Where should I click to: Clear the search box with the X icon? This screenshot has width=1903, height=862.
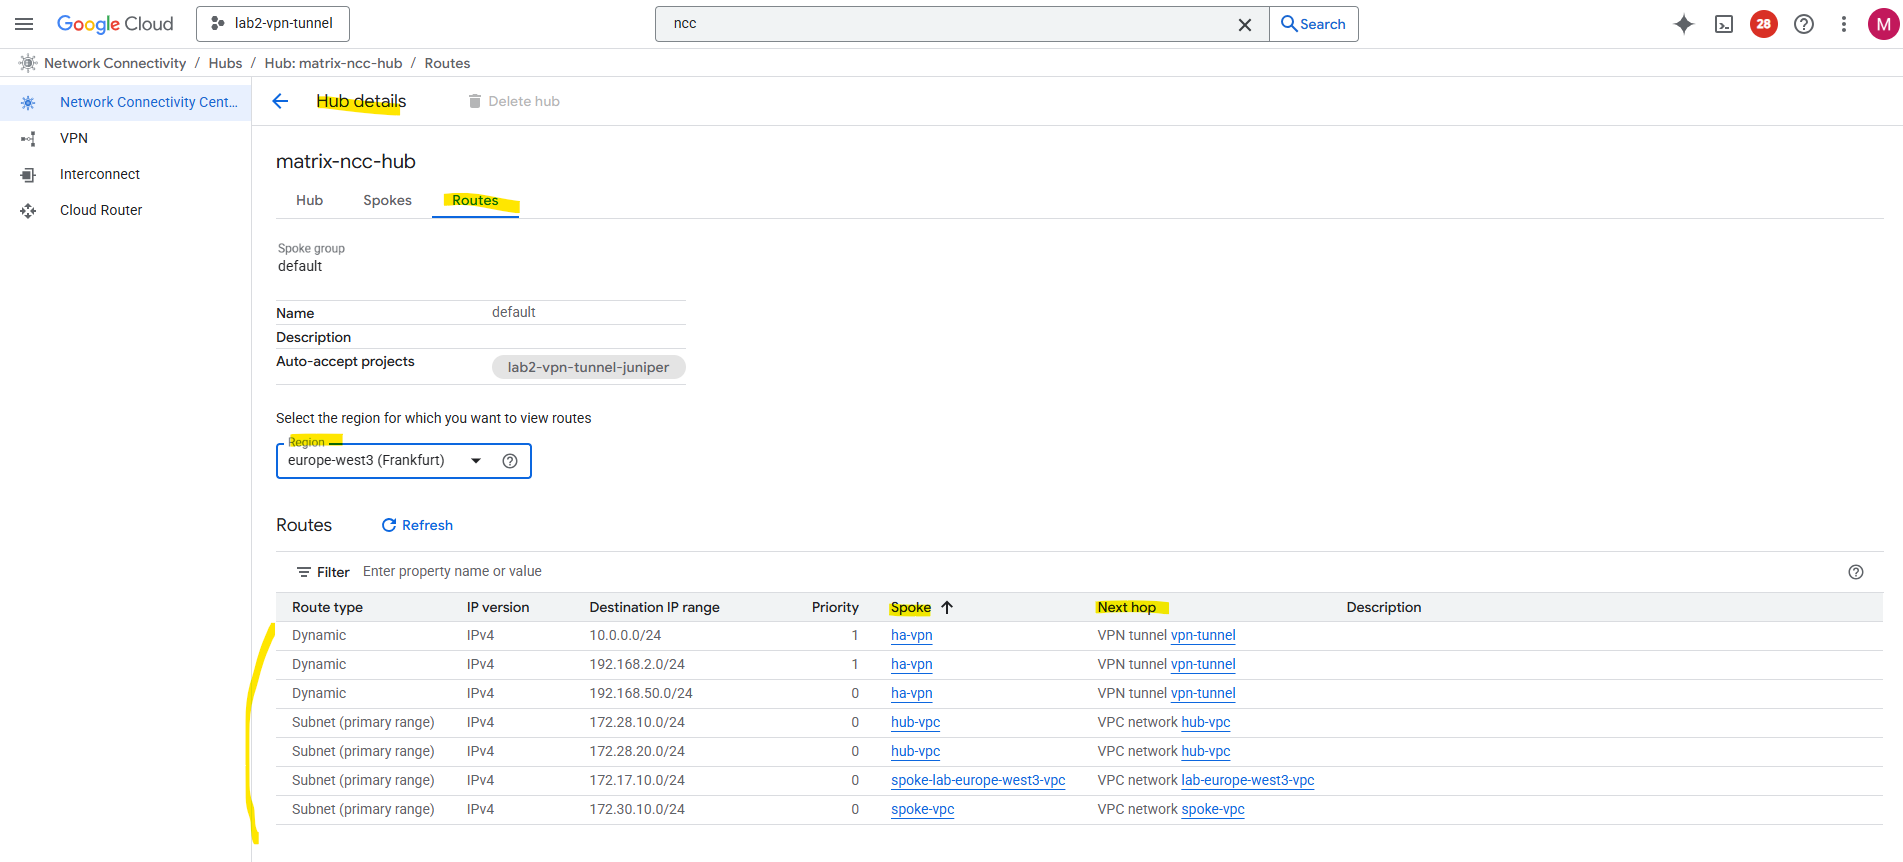point(1245,25)
